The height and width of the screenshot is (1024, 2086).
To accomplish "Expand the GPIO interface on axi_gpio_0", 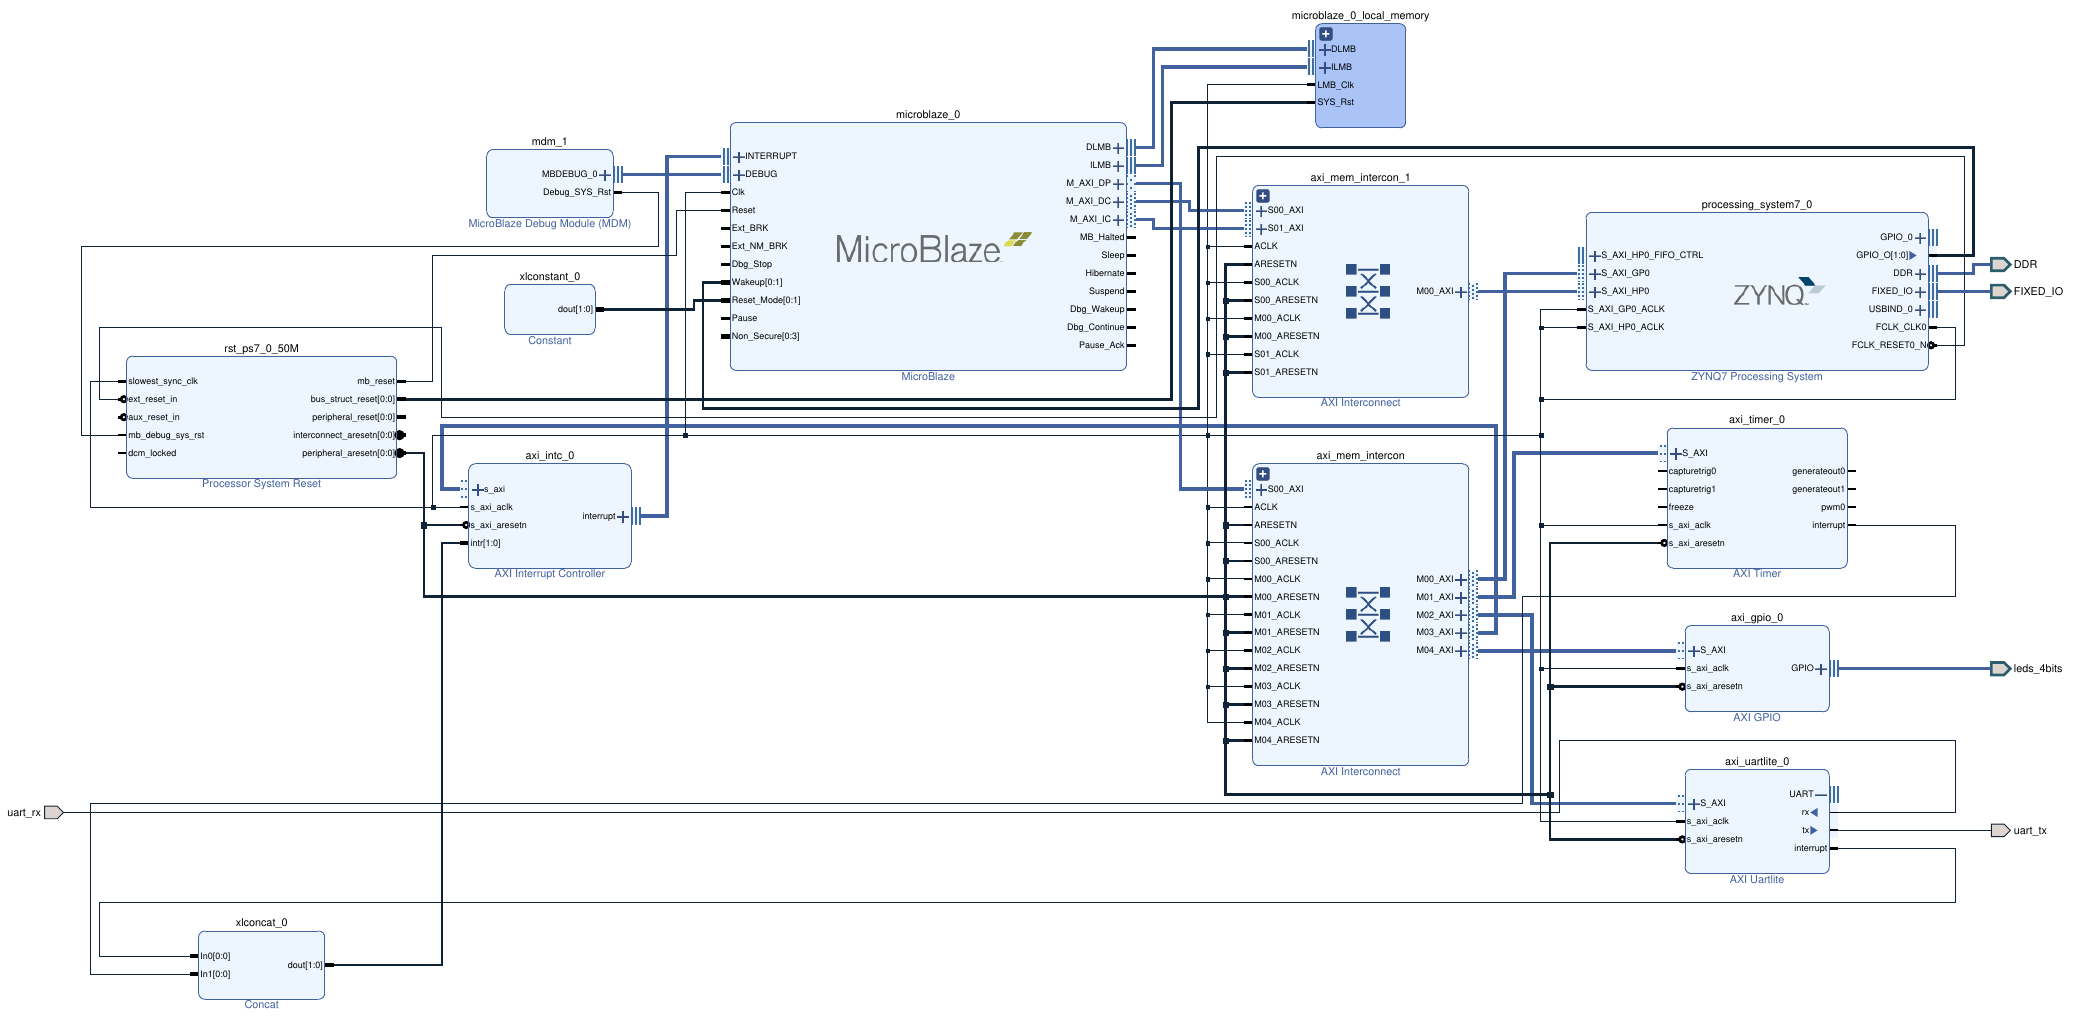I will click(1821, 669).
